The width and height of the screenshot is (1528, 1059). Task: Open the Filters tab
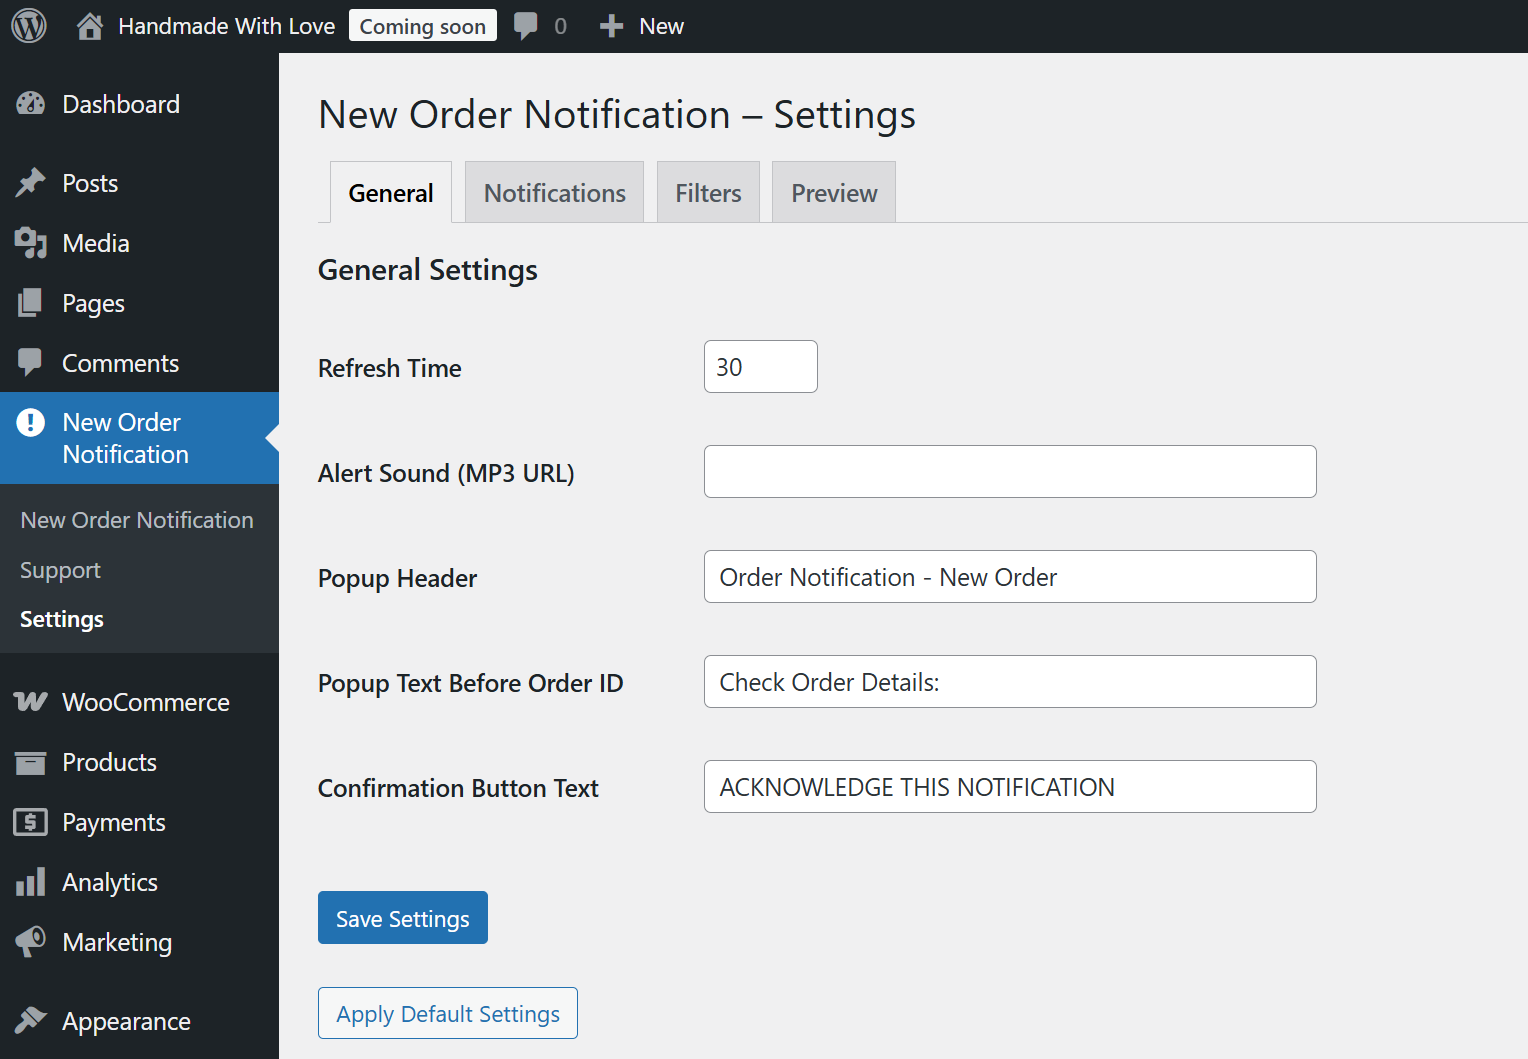(708, 192)
